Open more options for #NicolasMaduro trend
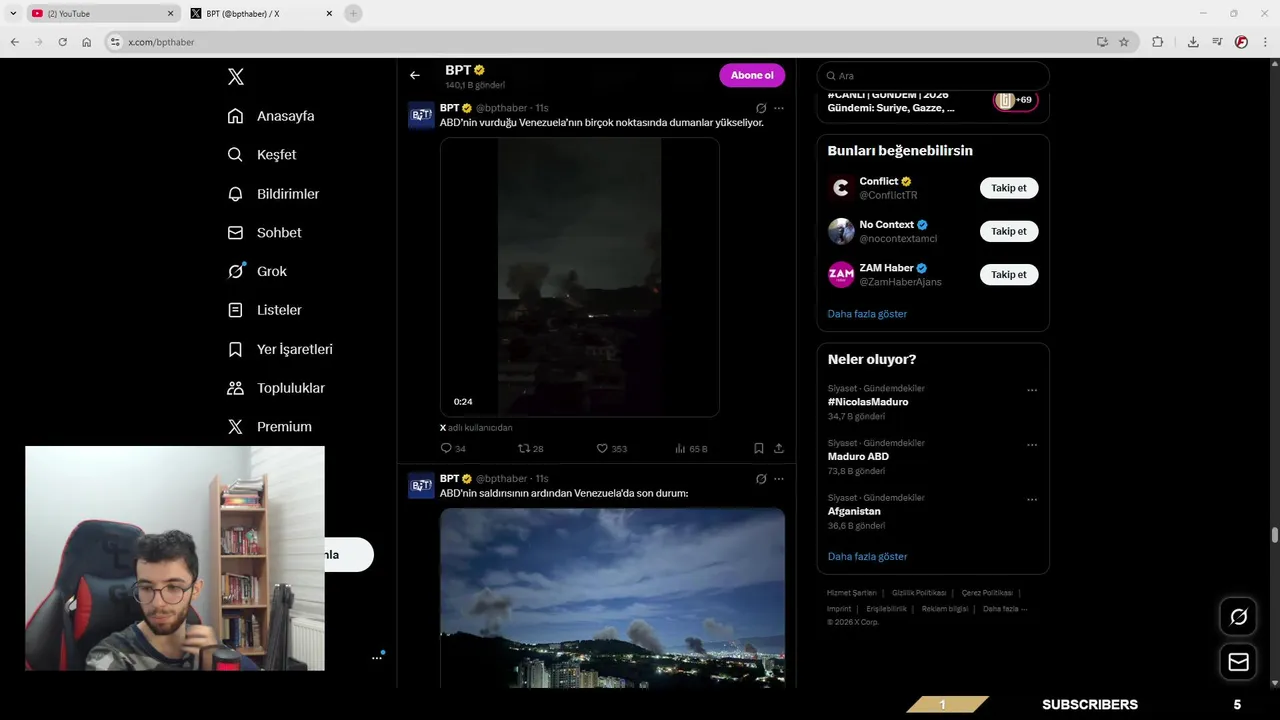Screen dimensions: 1280x720 [x=1032, y=391]
